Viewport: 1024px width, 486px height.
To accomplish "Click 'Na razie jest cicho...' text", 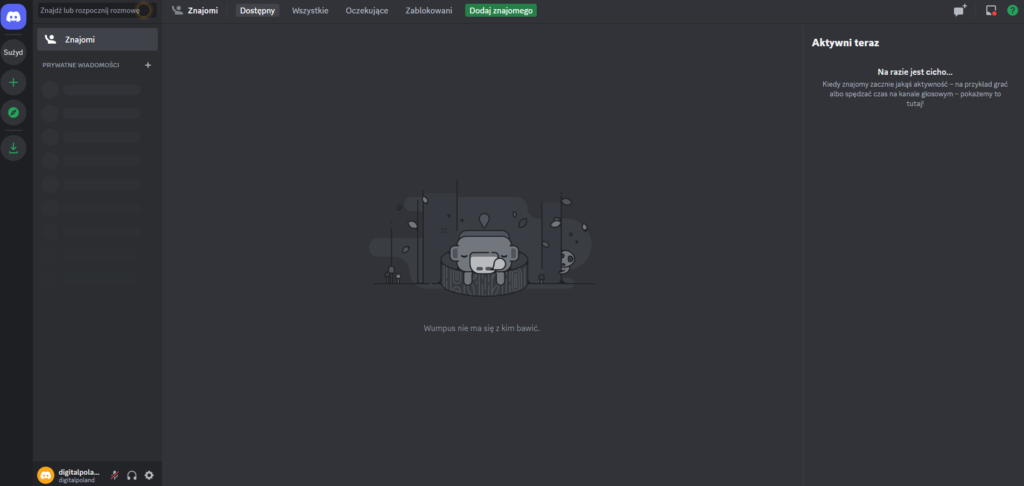I will (x=915, y=72).
